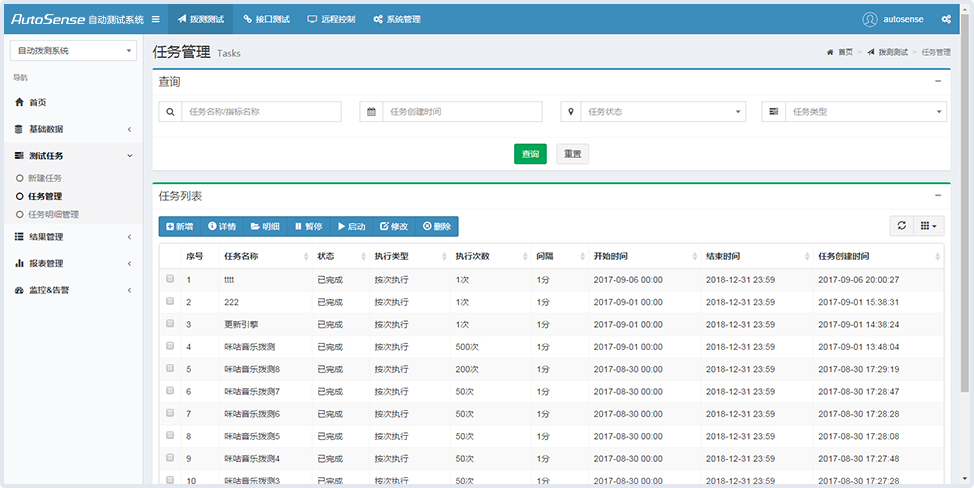Image resolution: width=974 pixels, height=488 pixels.
Task: Check the checkbox for row 咪咕音乐拨测4
Action: point(170,458)
